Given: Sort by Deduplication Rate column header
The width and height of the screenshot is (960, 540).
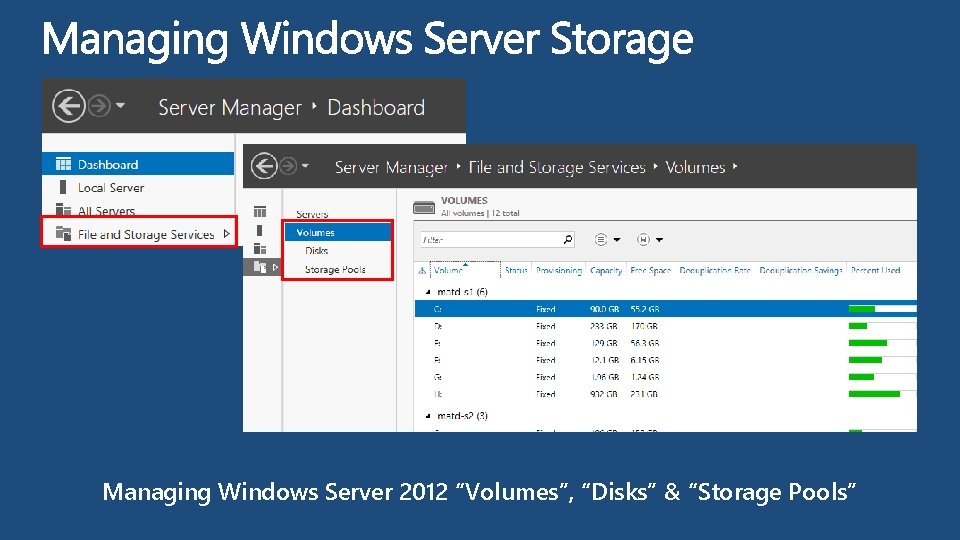Looking at the screenshot, I should (x=715, y=270).
